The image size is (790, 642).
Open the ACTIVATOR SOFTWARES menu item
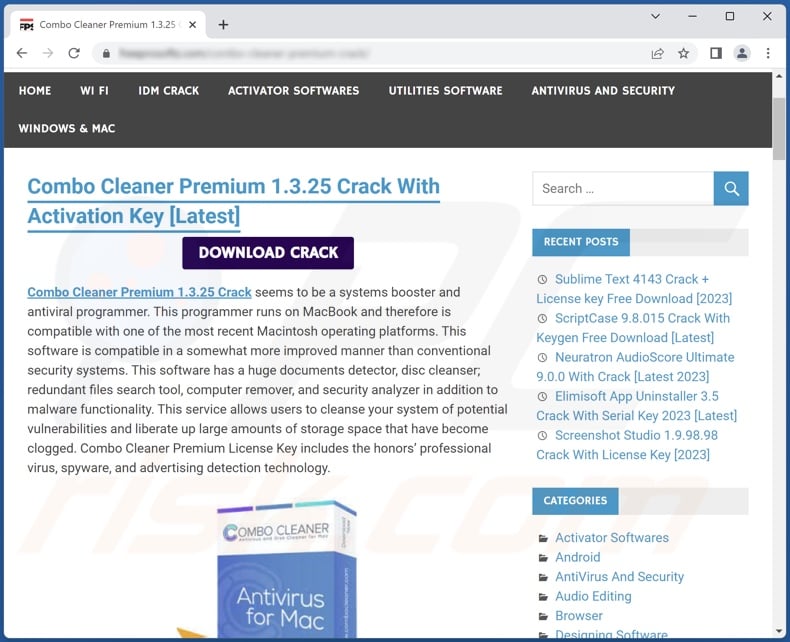pyautogui.click(x=294, y=91)
